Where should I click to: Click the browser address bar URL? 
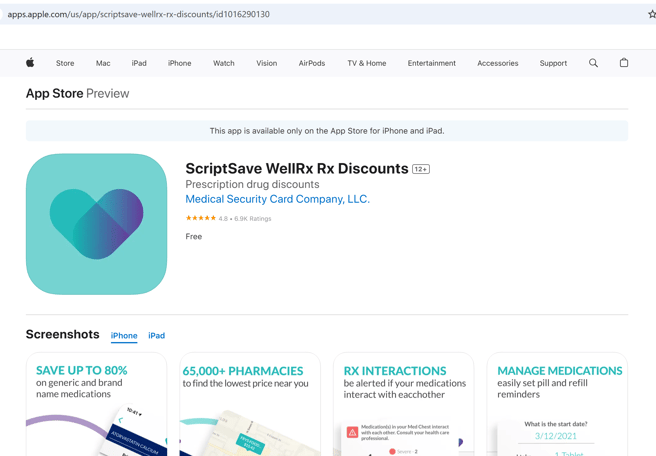pos(138,14)
